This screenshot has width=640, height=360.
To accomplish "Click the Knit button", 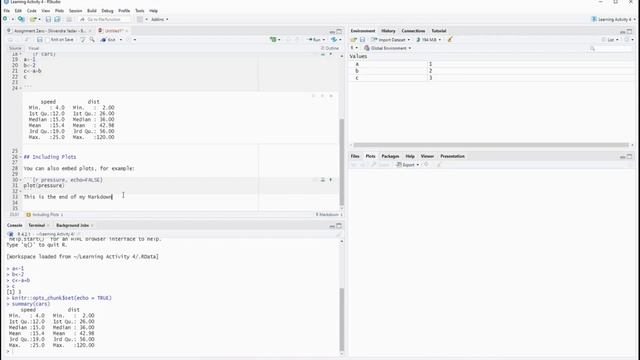I will [108, 40].
